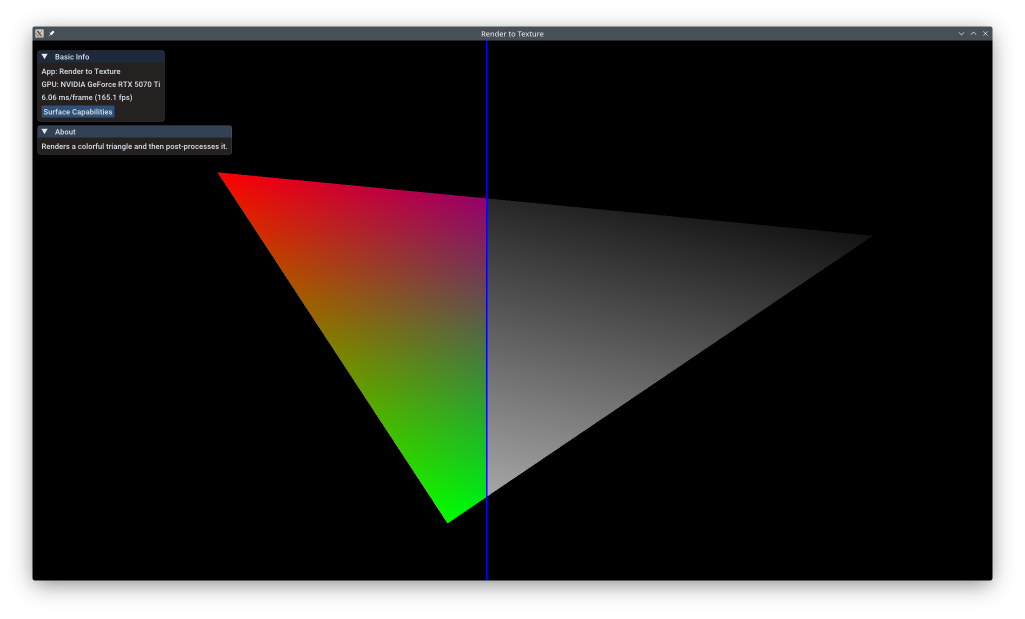Collapse the Basic Info panel via its triangle

44,56
